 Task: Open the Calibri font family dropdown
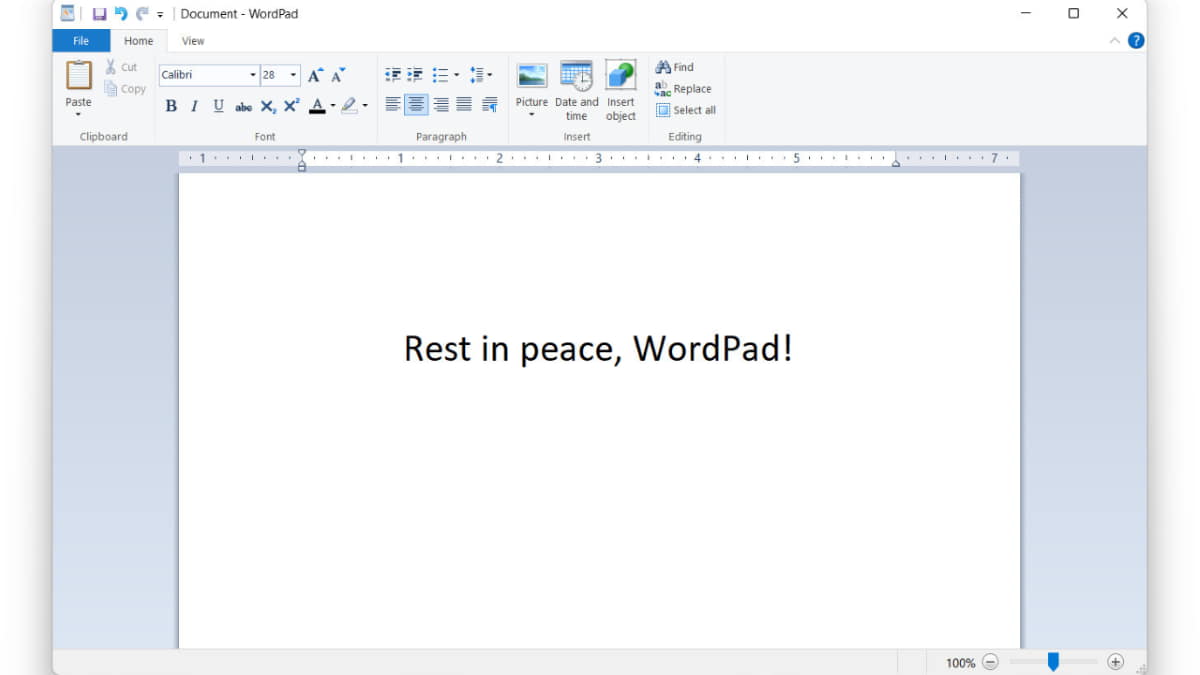(253, 75)
